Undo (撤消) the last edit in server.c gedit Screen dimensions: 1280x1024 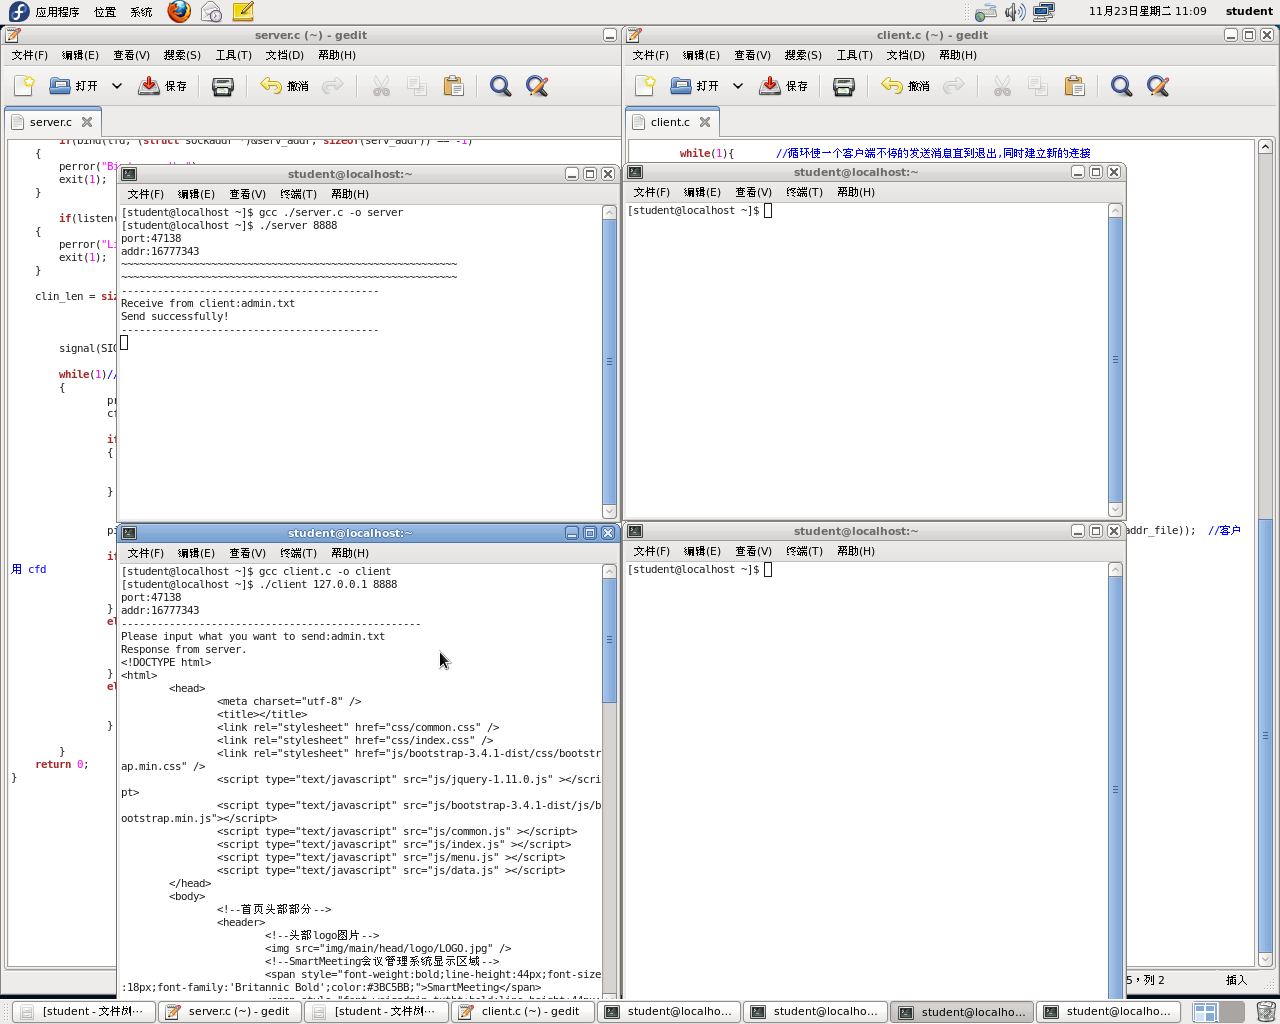pos(285,86)
